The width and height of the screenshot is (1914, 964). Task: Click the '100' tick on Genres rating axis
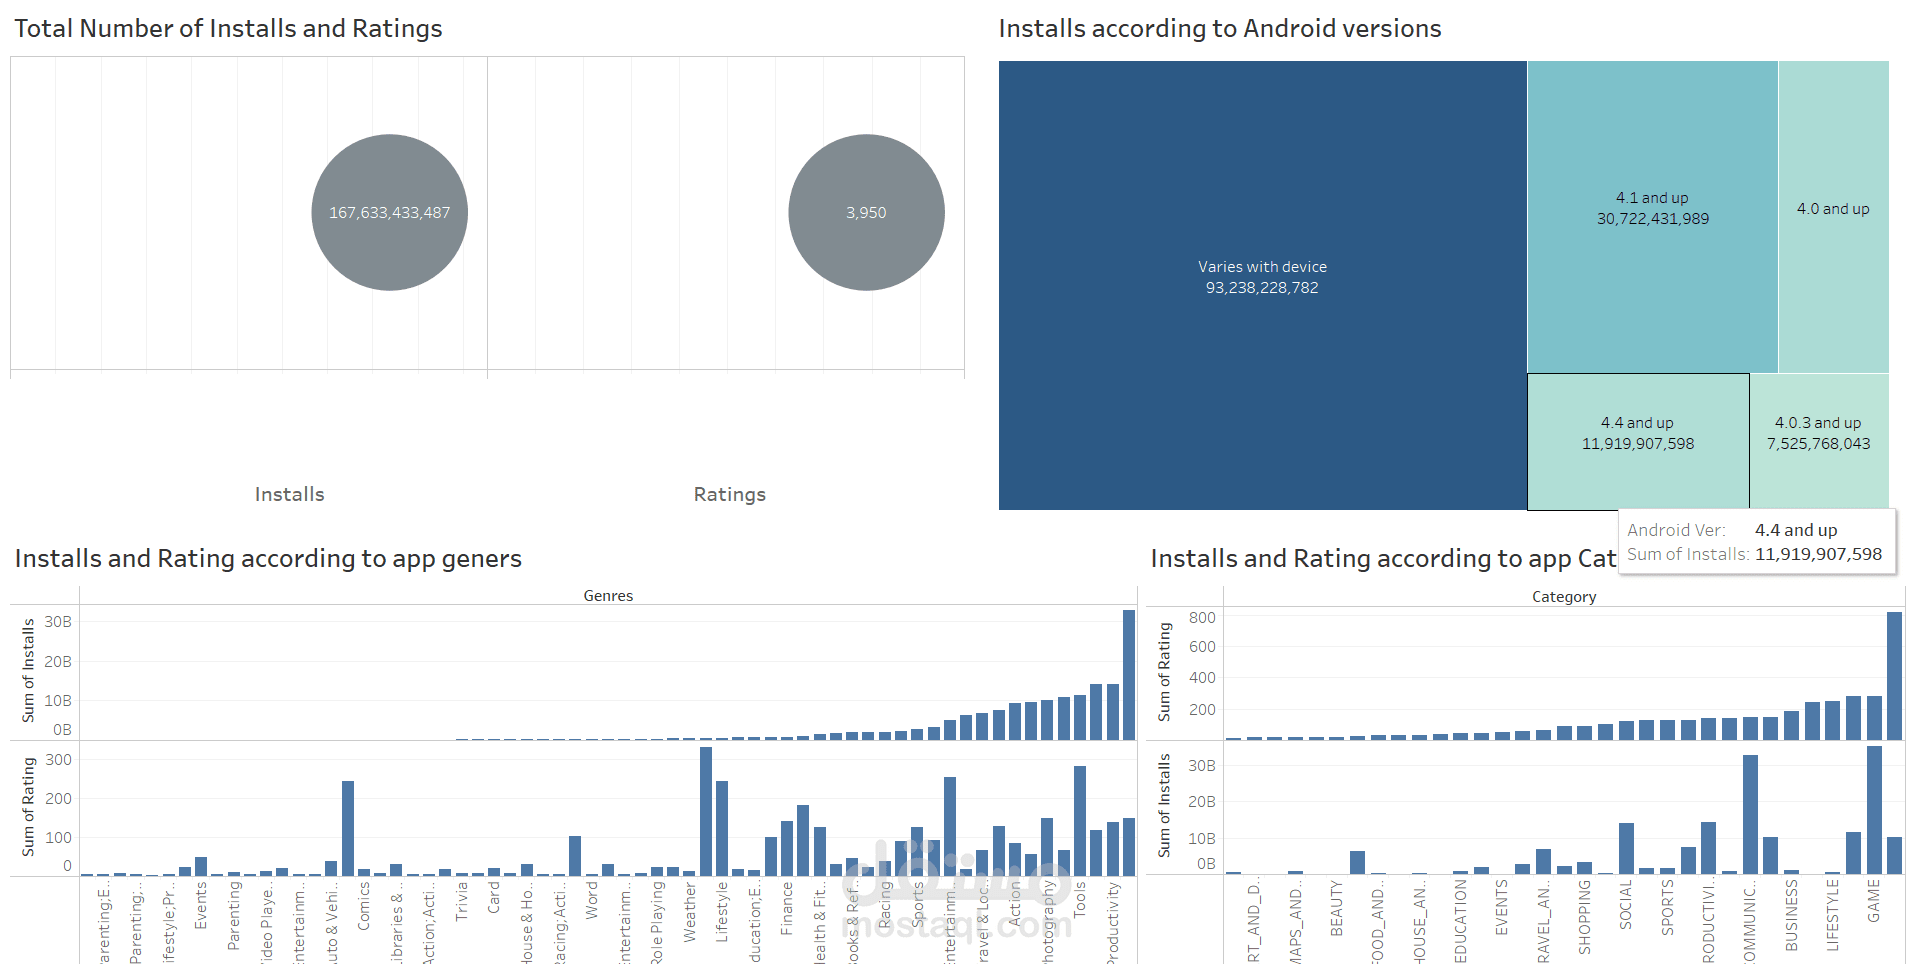coord(59,838)
